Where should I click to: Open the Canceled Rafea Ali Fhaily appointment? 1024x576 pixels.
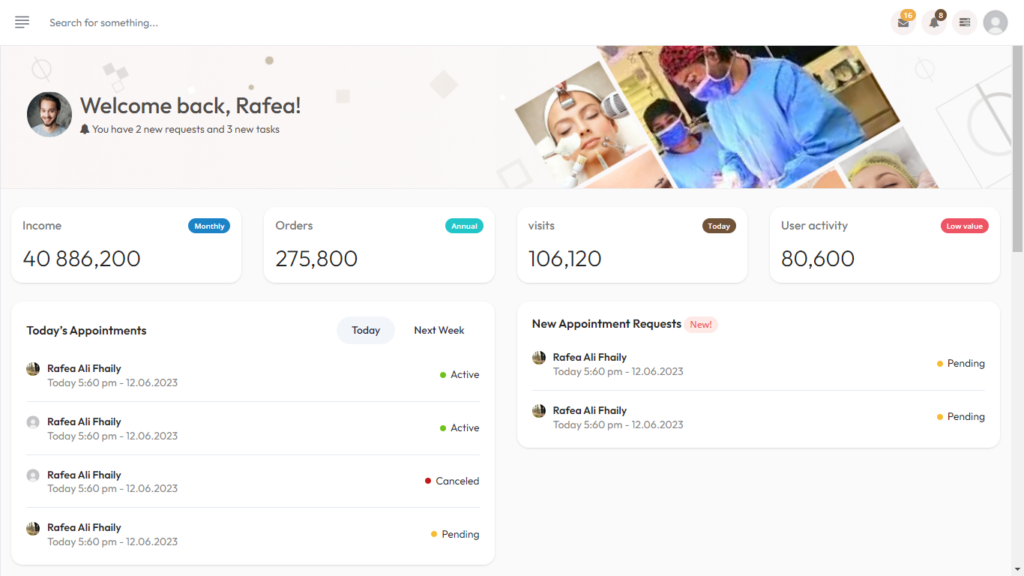coord(253,481)
